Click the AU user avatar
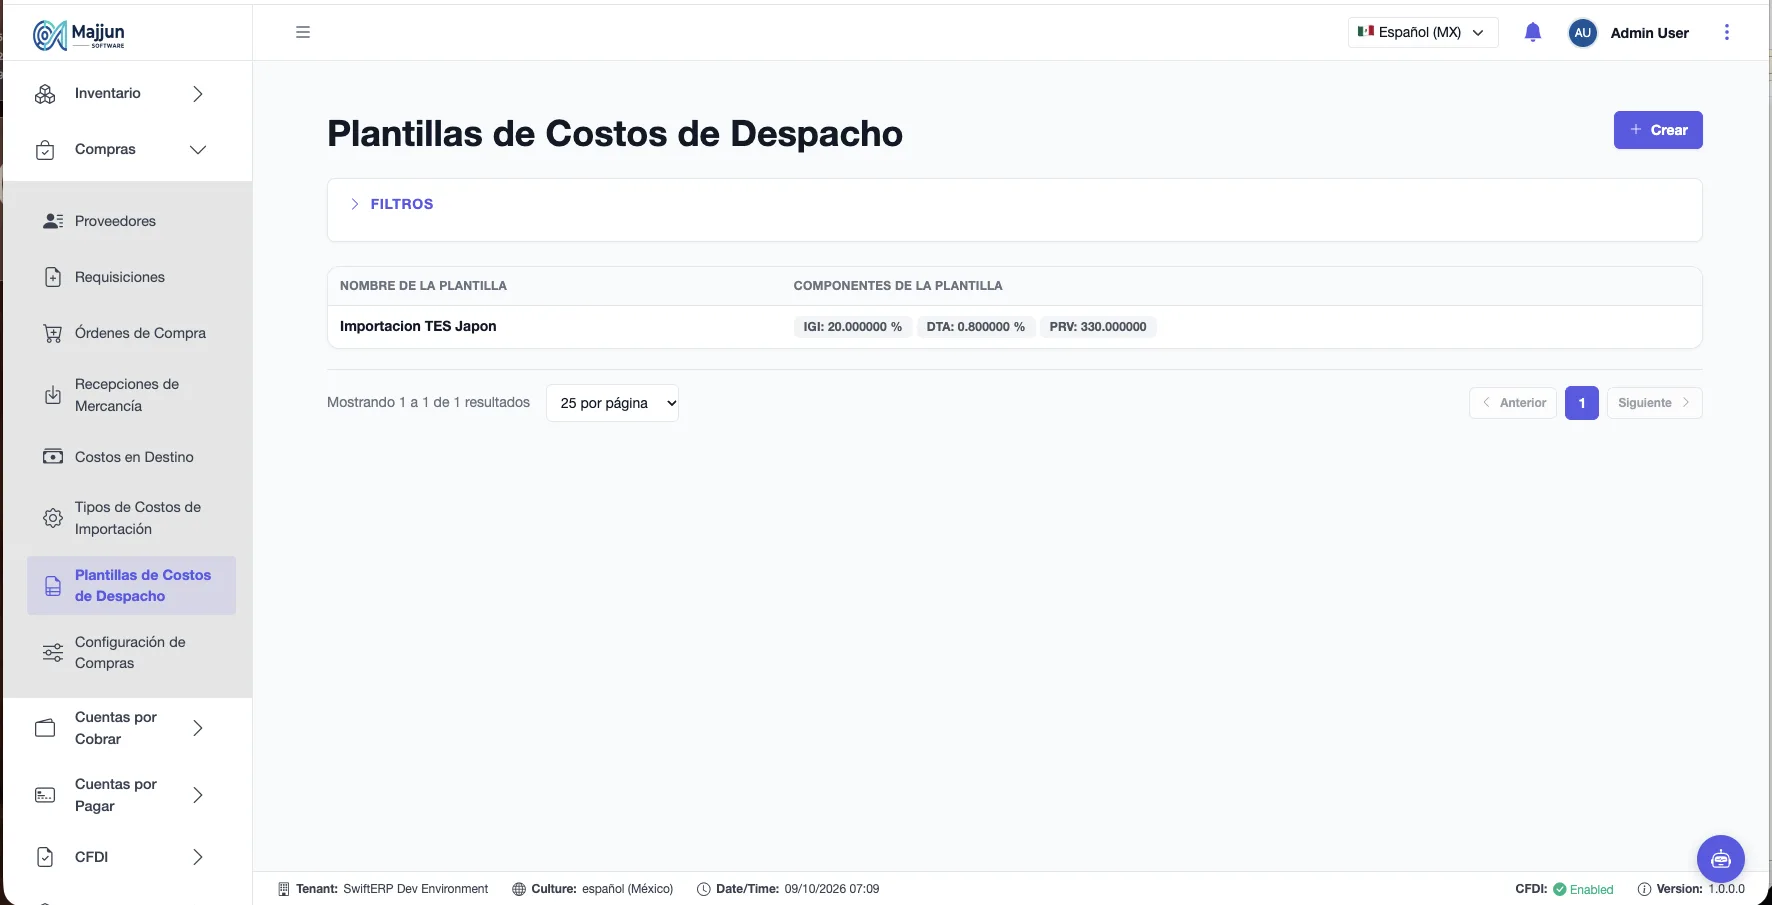 click(x=1582, y=32)
